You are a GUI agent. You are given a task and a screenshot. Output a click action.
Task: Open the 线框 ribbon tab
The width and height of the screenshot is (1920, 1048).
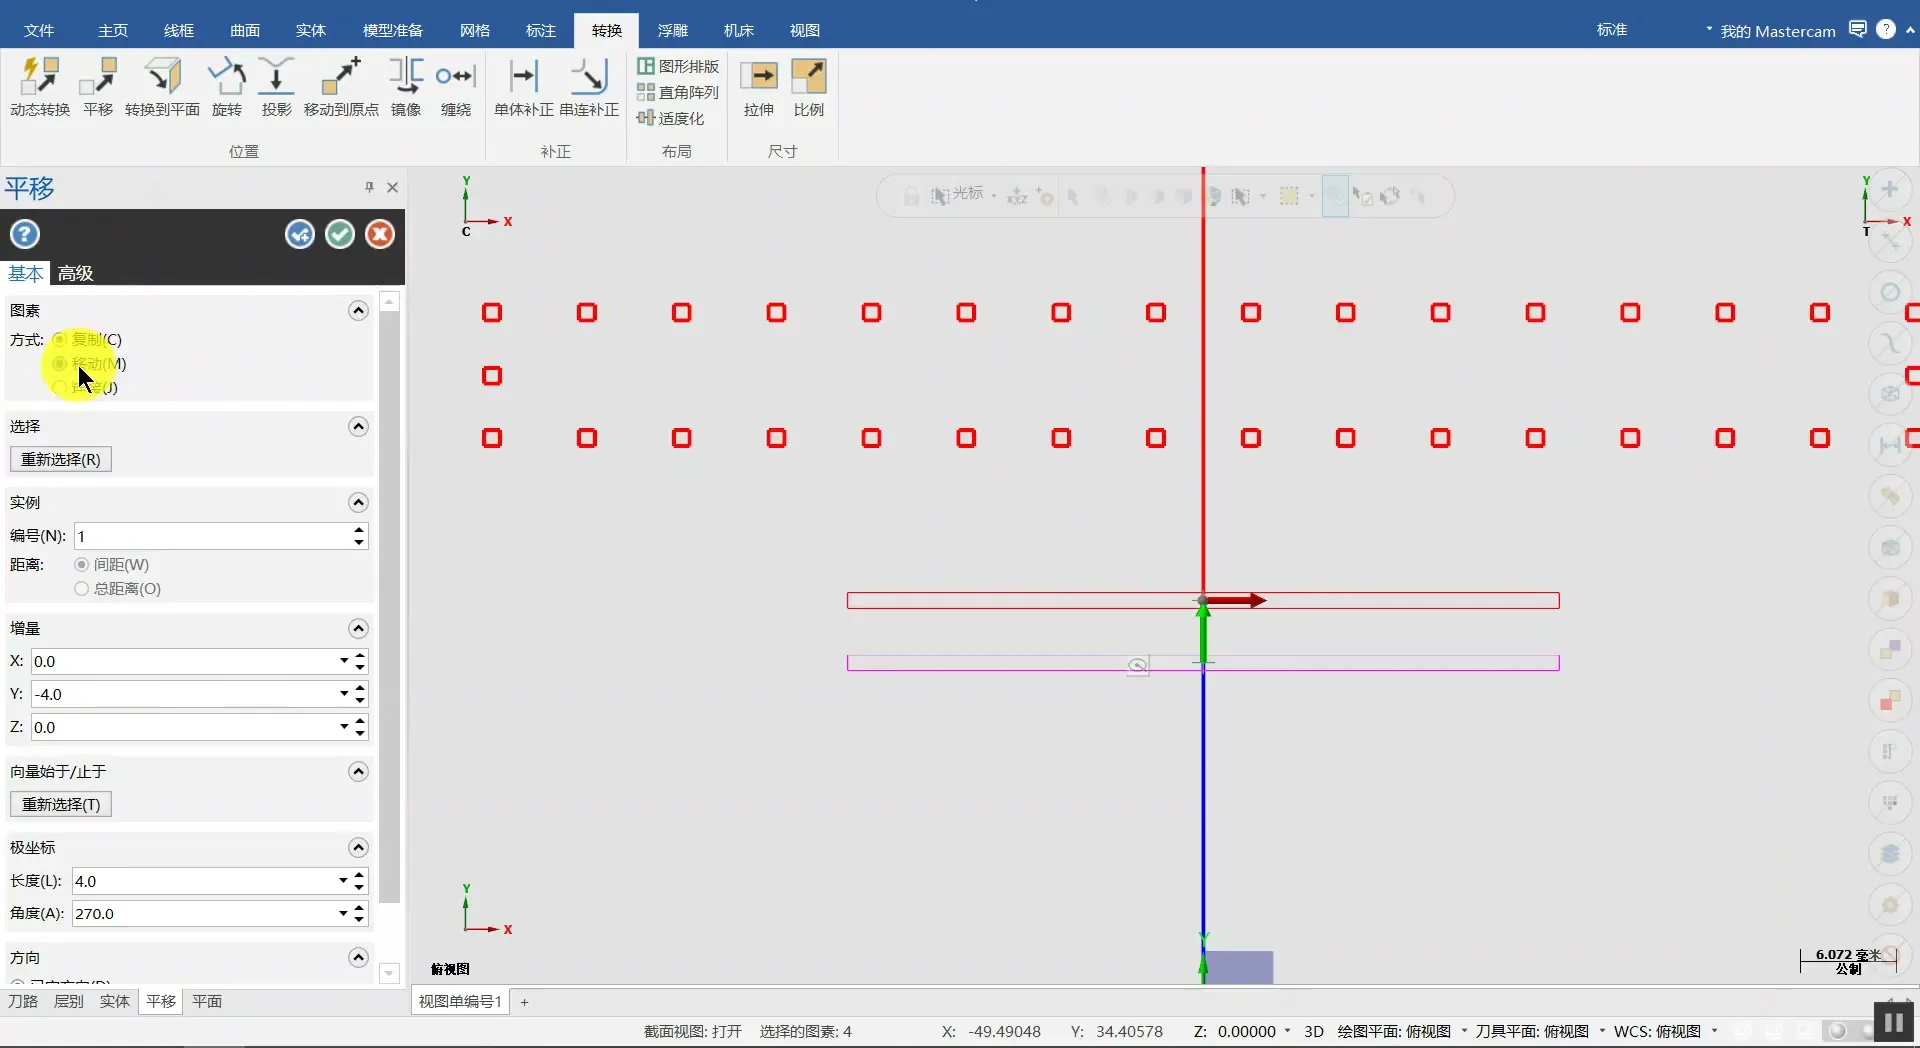[x=179, y=30]
